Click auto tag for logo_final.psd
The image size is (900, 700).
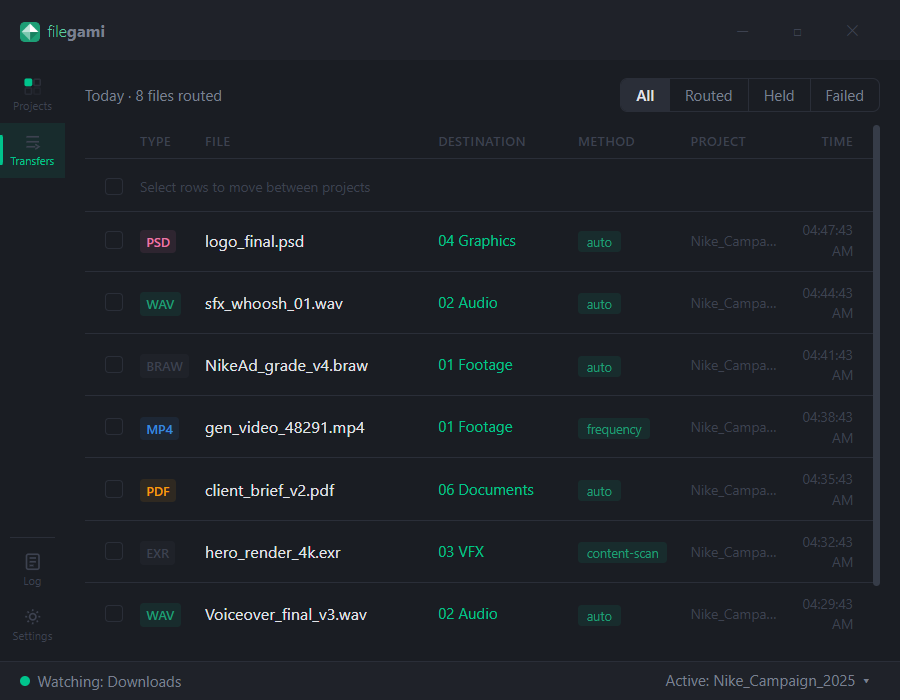click(x=599, y=242)
